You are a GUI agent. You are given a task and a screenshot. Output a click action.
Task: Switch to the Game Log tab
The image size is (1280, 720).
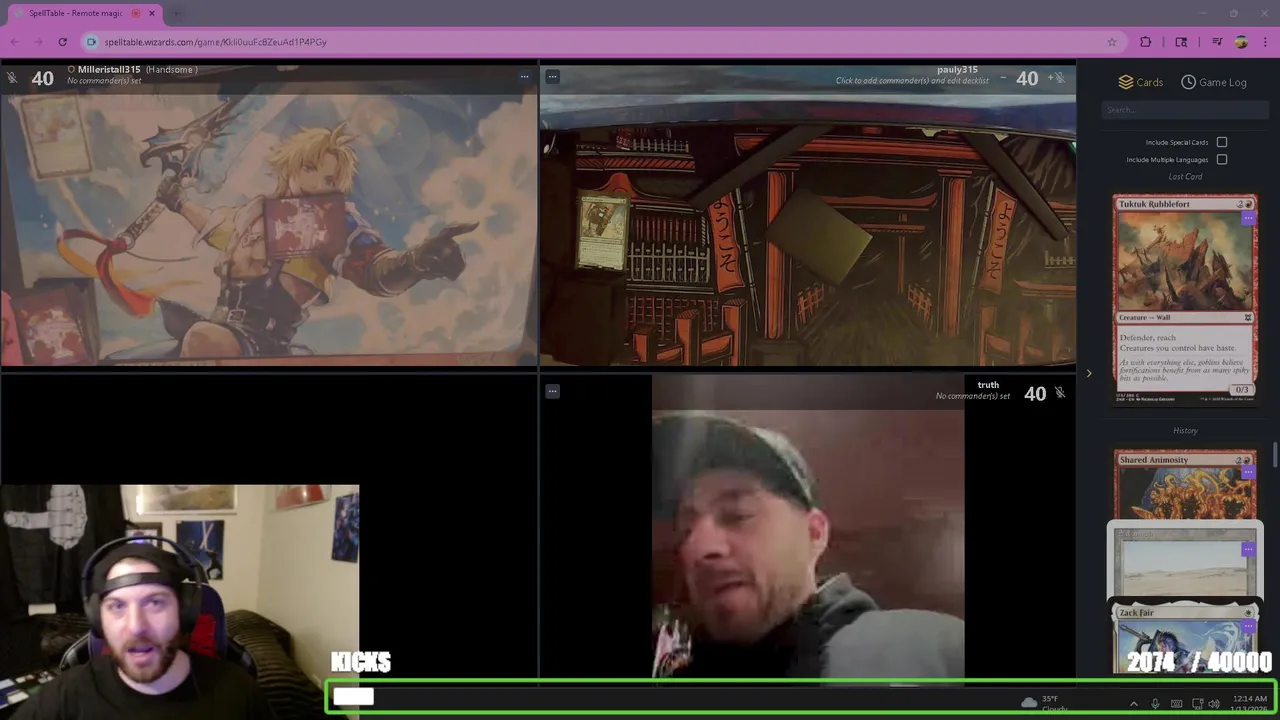pos(1214,82)
